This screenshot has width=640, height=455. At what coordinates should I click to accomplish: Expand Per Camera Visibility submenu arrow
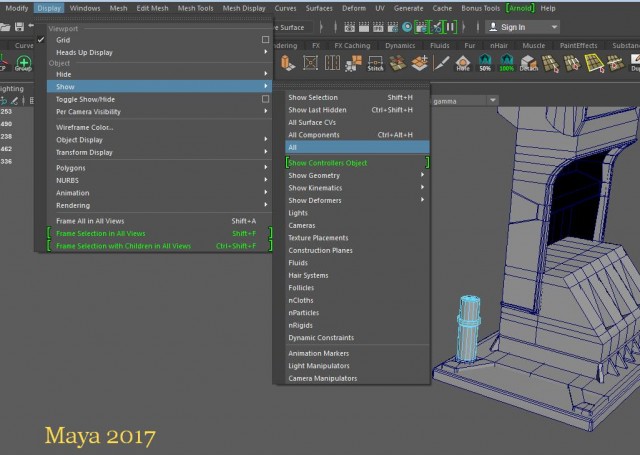pos(266,111)
